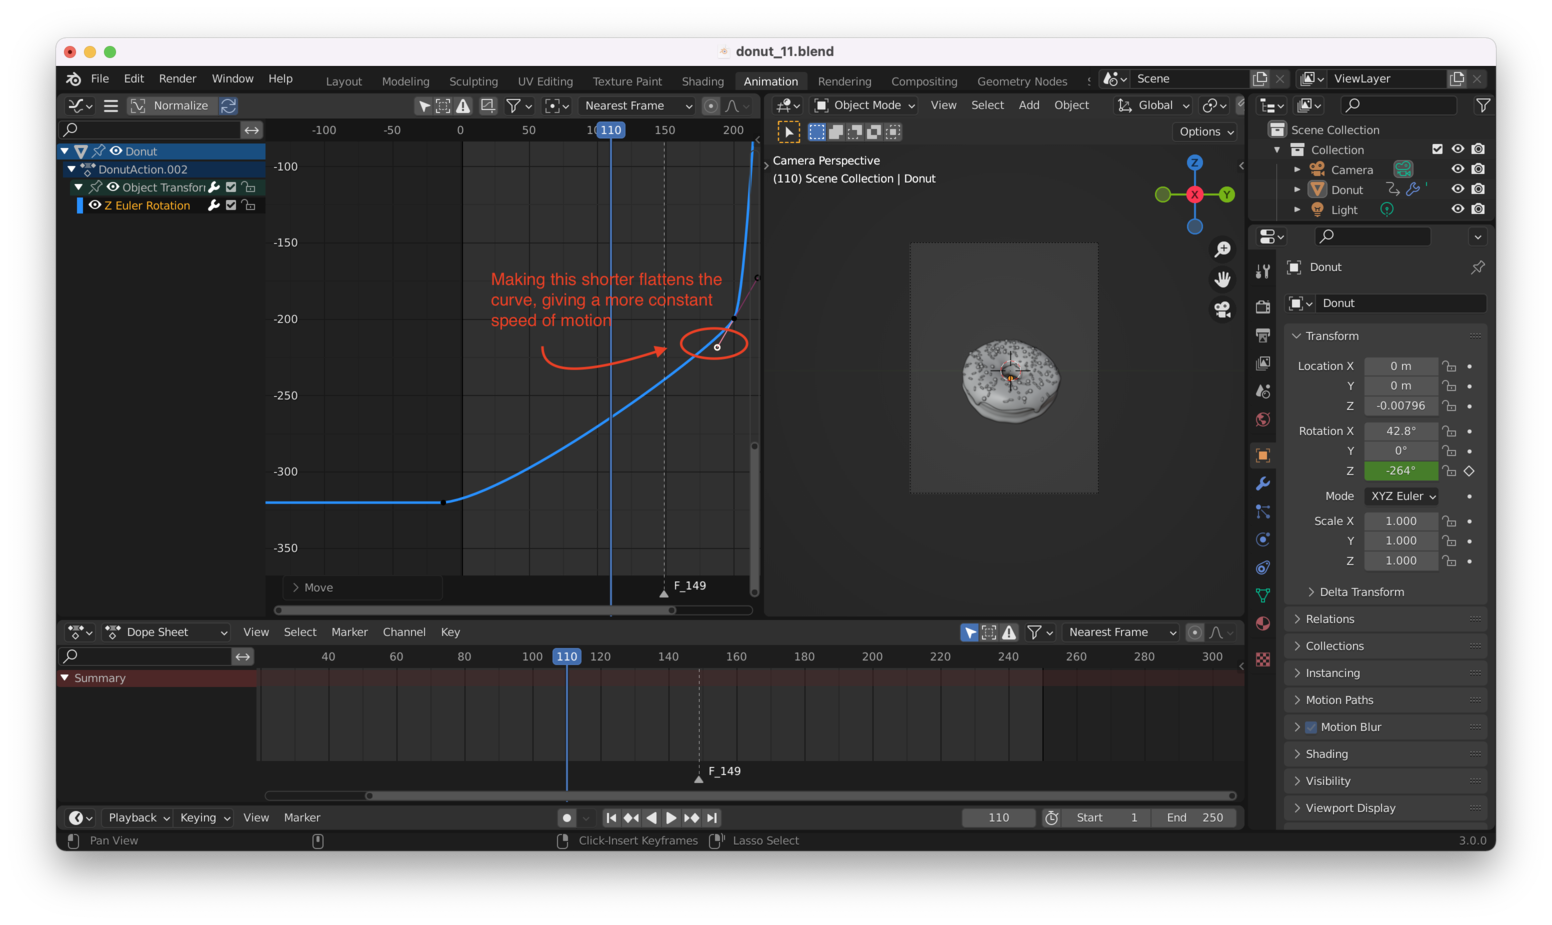Expand the Camera item in the Outliner
The width and height of the screenshot is (1552, 925).
1298,169
